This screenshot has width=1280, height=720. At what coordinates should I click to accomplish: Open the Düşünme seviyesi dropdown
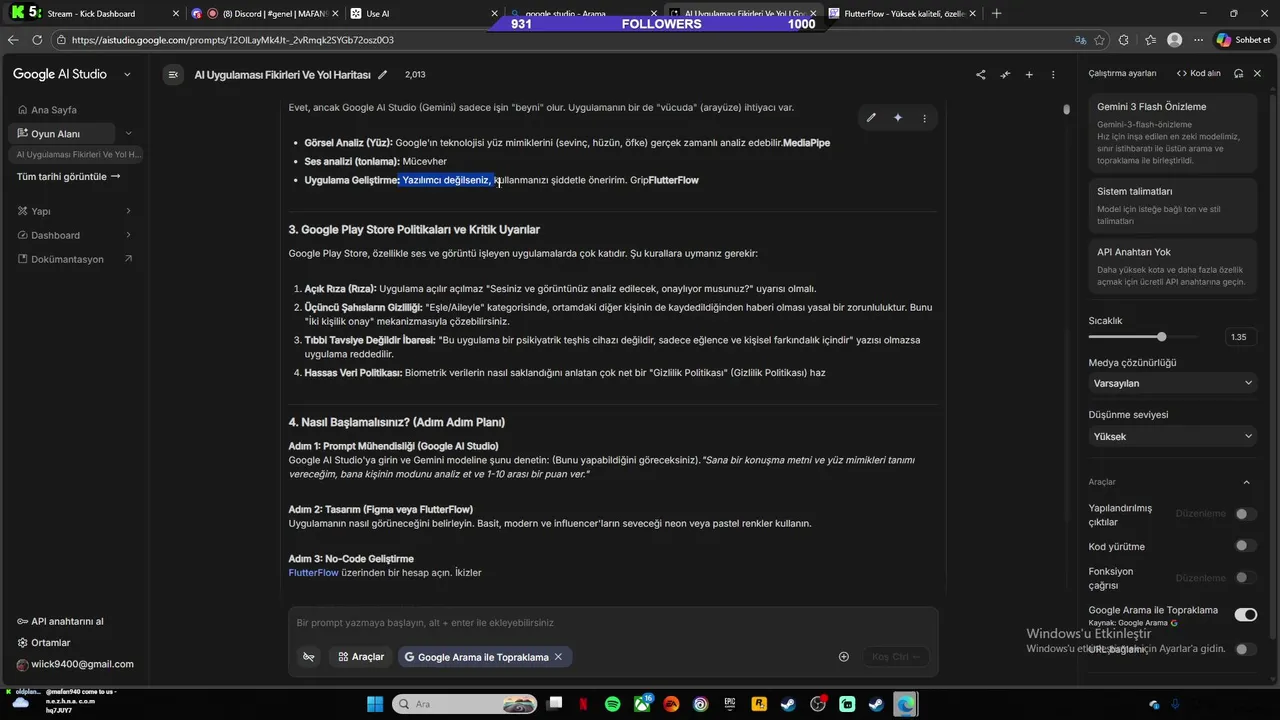[1173, 436]
